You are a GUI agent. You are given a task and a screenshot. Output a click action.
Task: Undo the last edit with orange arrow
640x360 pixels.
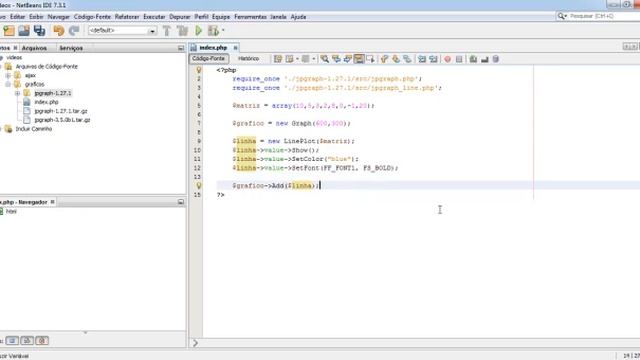59,31
